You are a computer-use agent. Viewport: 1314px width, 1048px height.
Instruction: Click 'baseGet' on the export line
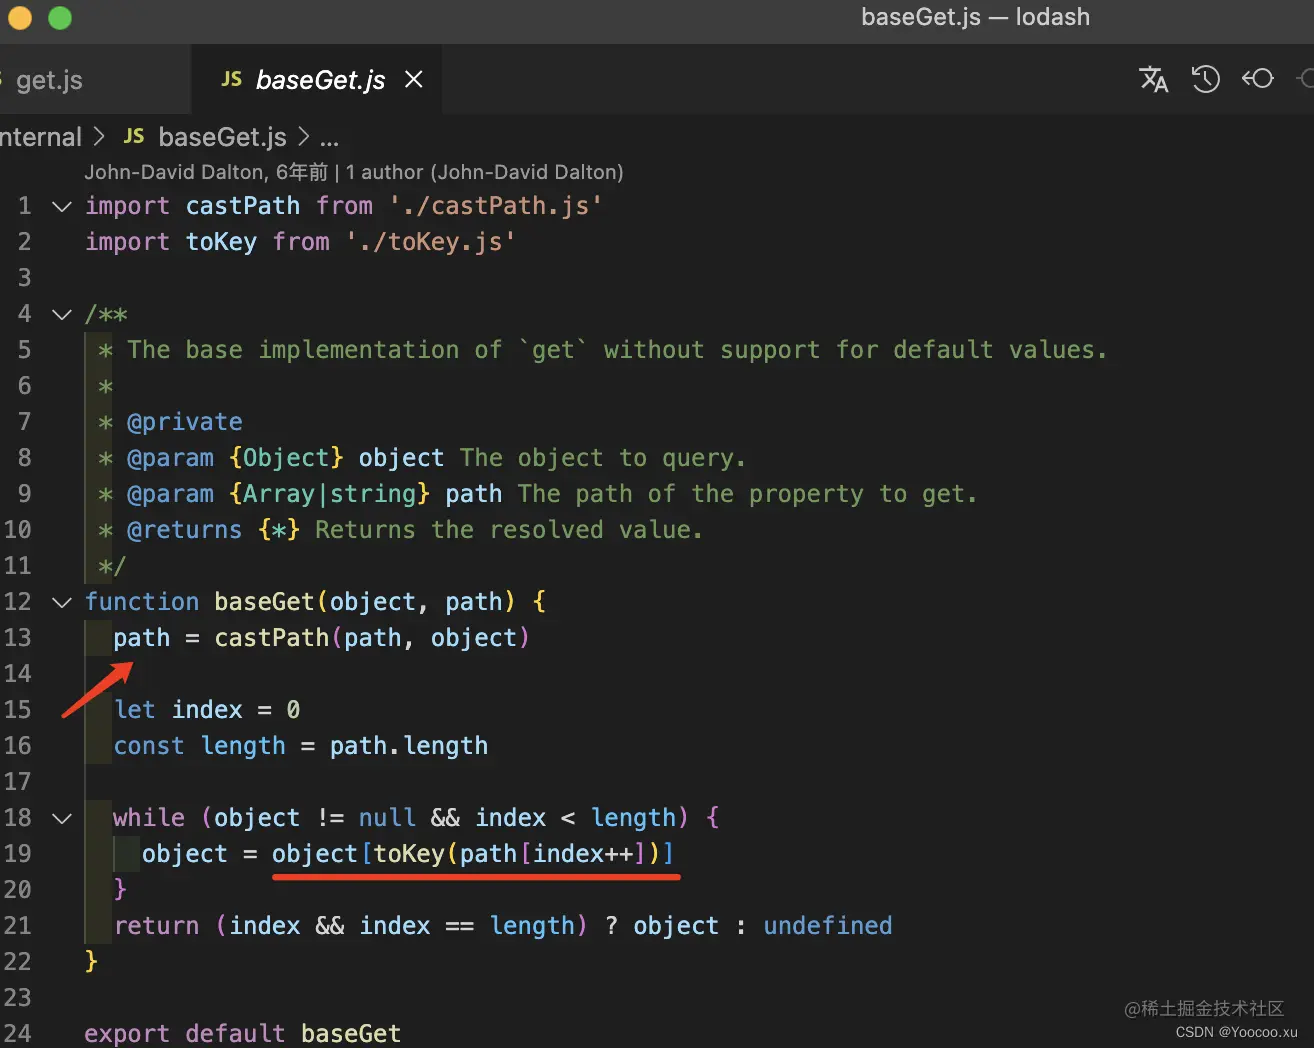click(351, 1034)
